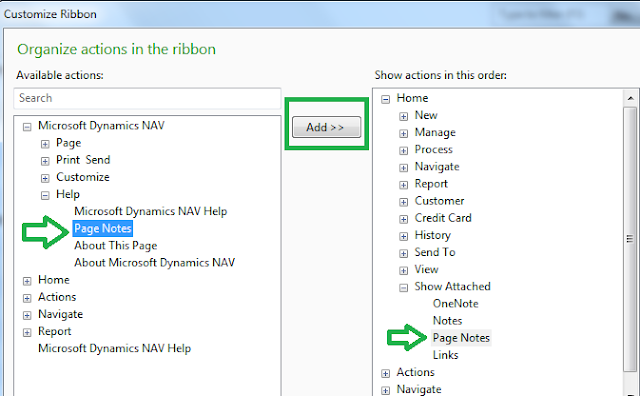Click the Search actions input field
The image size is (640, 396).
click(x=147, y=98)
